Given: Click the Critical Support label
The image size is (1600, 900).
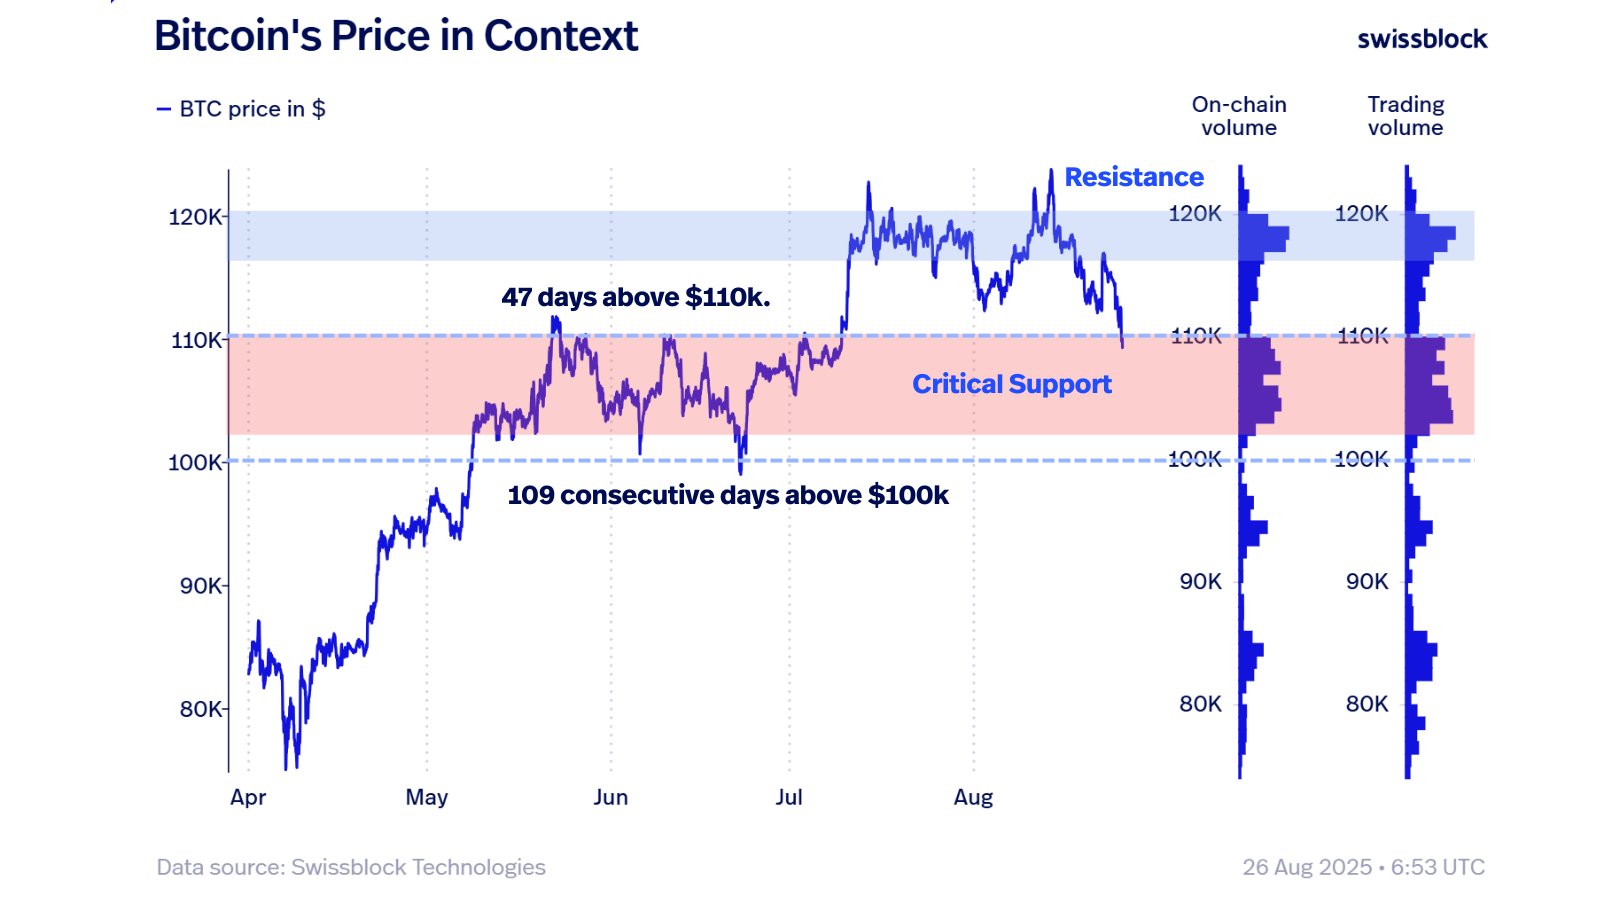Looking at the screenshot, I should (x=1011, y=384).
